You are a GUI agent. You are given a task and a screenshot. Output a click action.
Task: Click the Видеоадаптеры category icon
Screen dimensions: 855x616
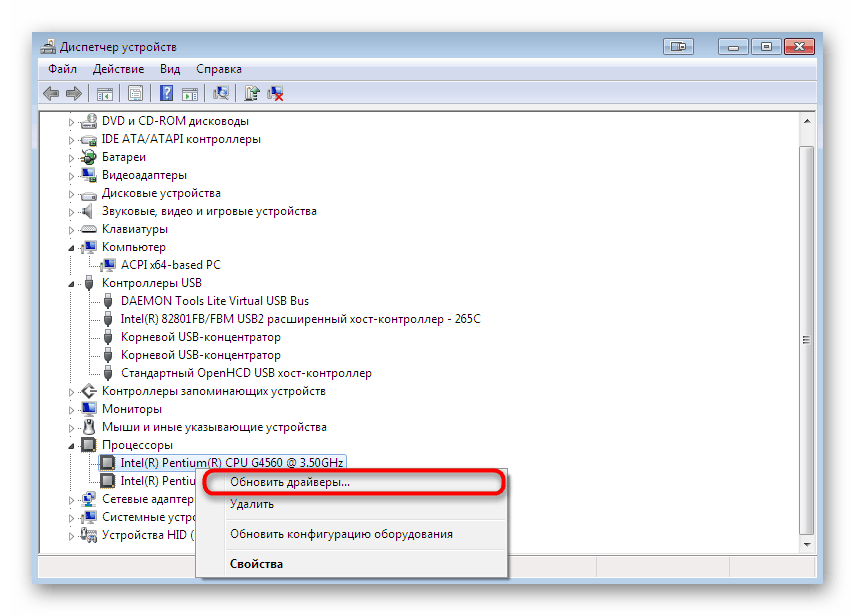(x=88, y=175)
